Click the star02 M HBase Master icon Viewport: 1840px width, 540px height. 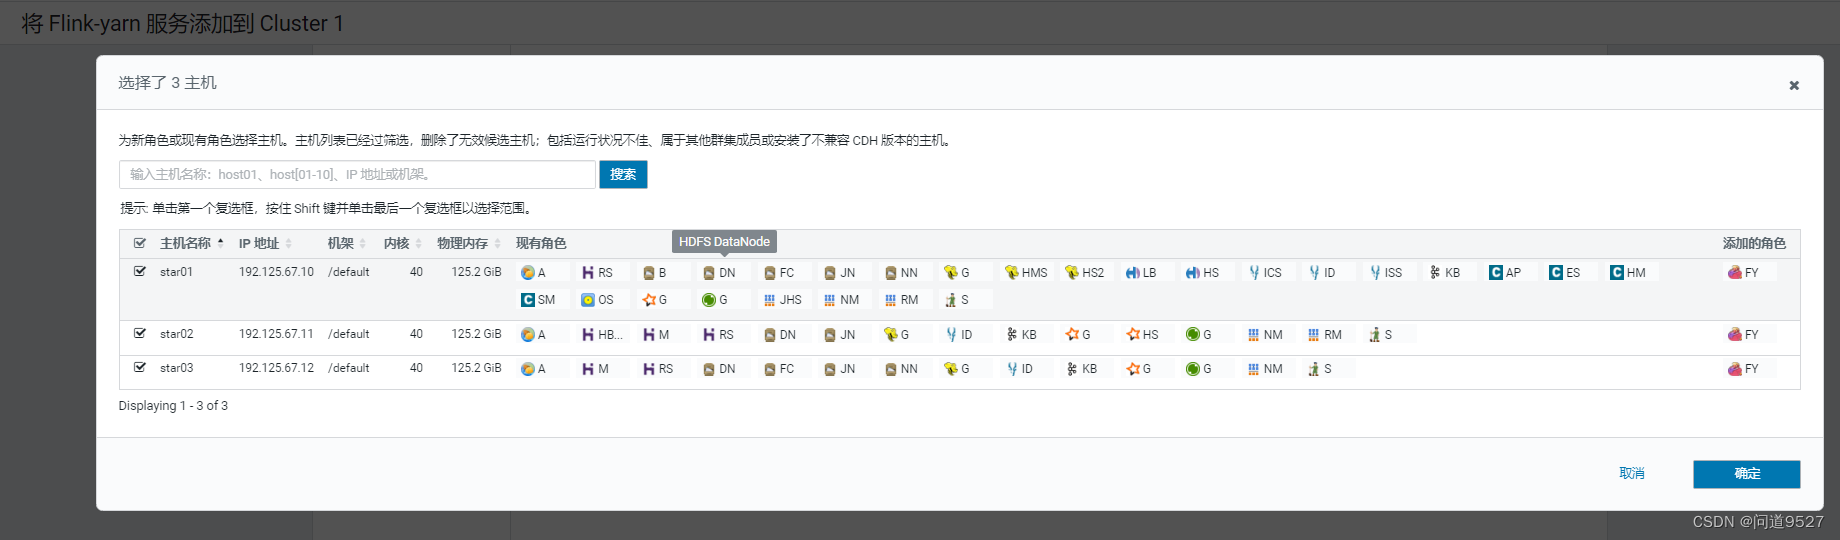(x=649, y=334)
